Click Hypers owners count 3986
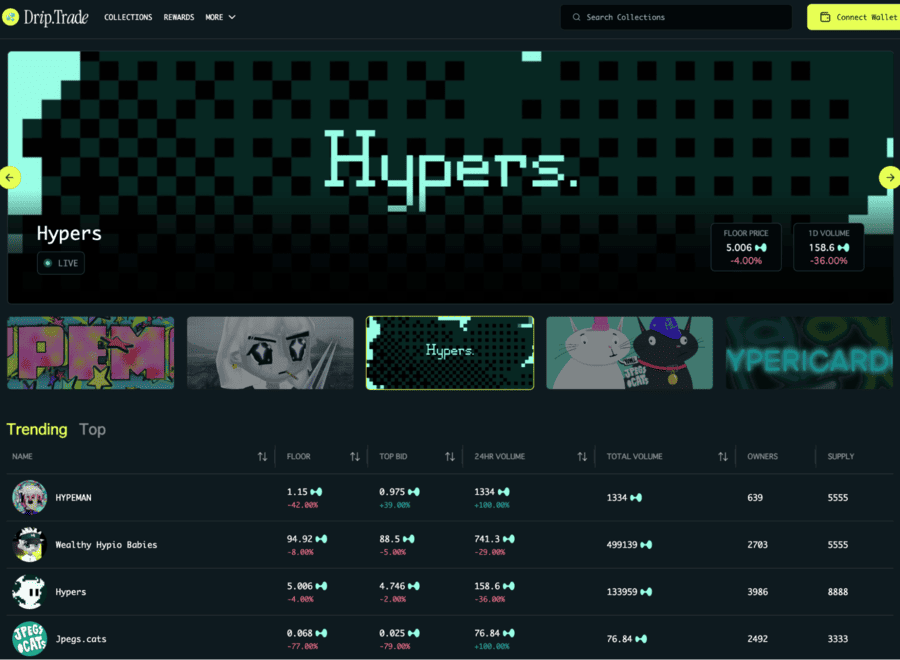Screen dimensions: 900x660 [x=757, y=592]
